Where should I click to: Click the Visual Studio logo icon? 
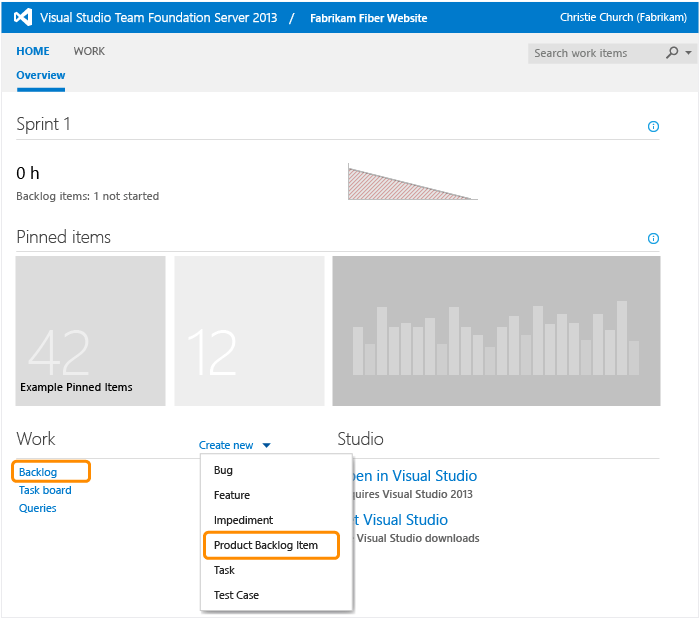23,17
